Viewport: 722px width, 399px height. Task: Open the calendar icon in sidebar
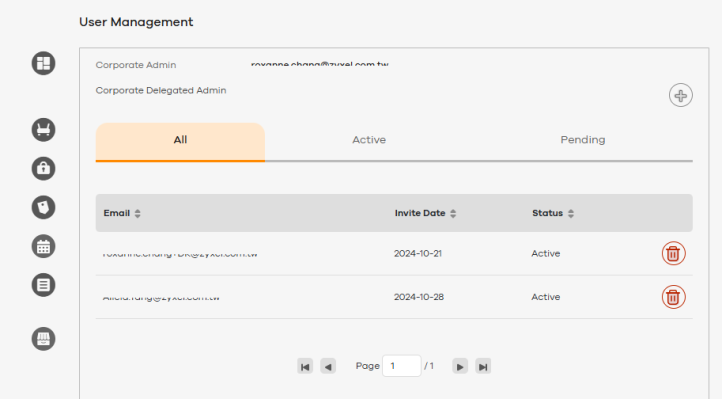43,246
